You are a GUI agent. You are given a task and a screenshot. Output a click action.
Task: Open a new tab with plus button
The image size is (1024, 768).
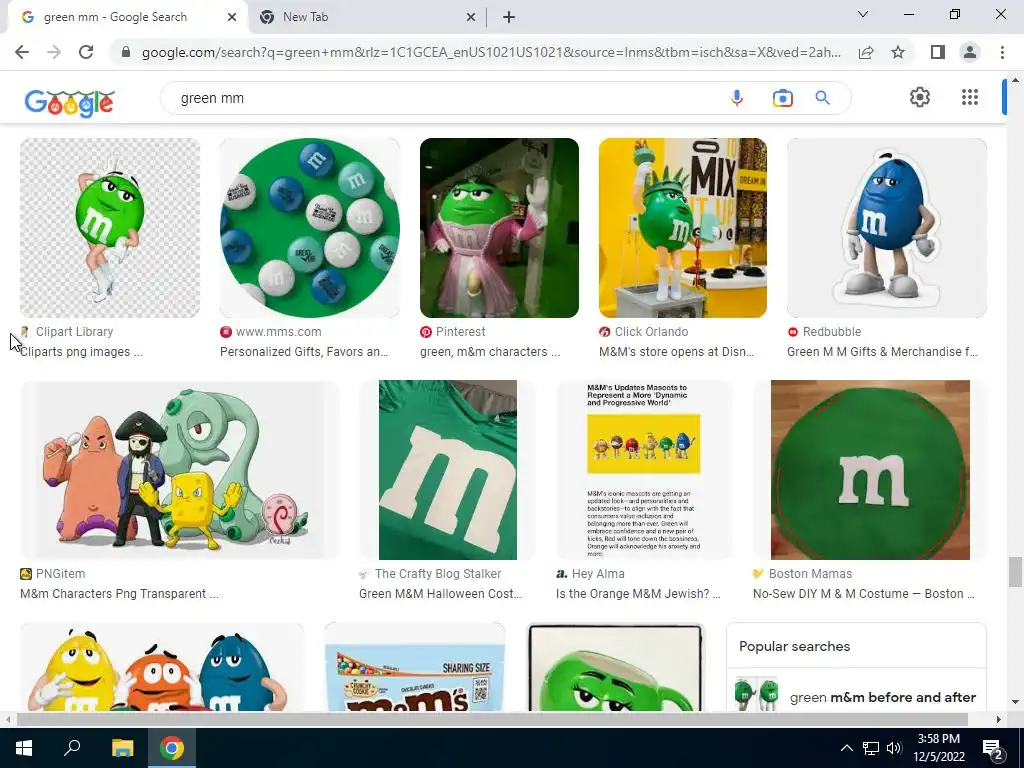509,17
